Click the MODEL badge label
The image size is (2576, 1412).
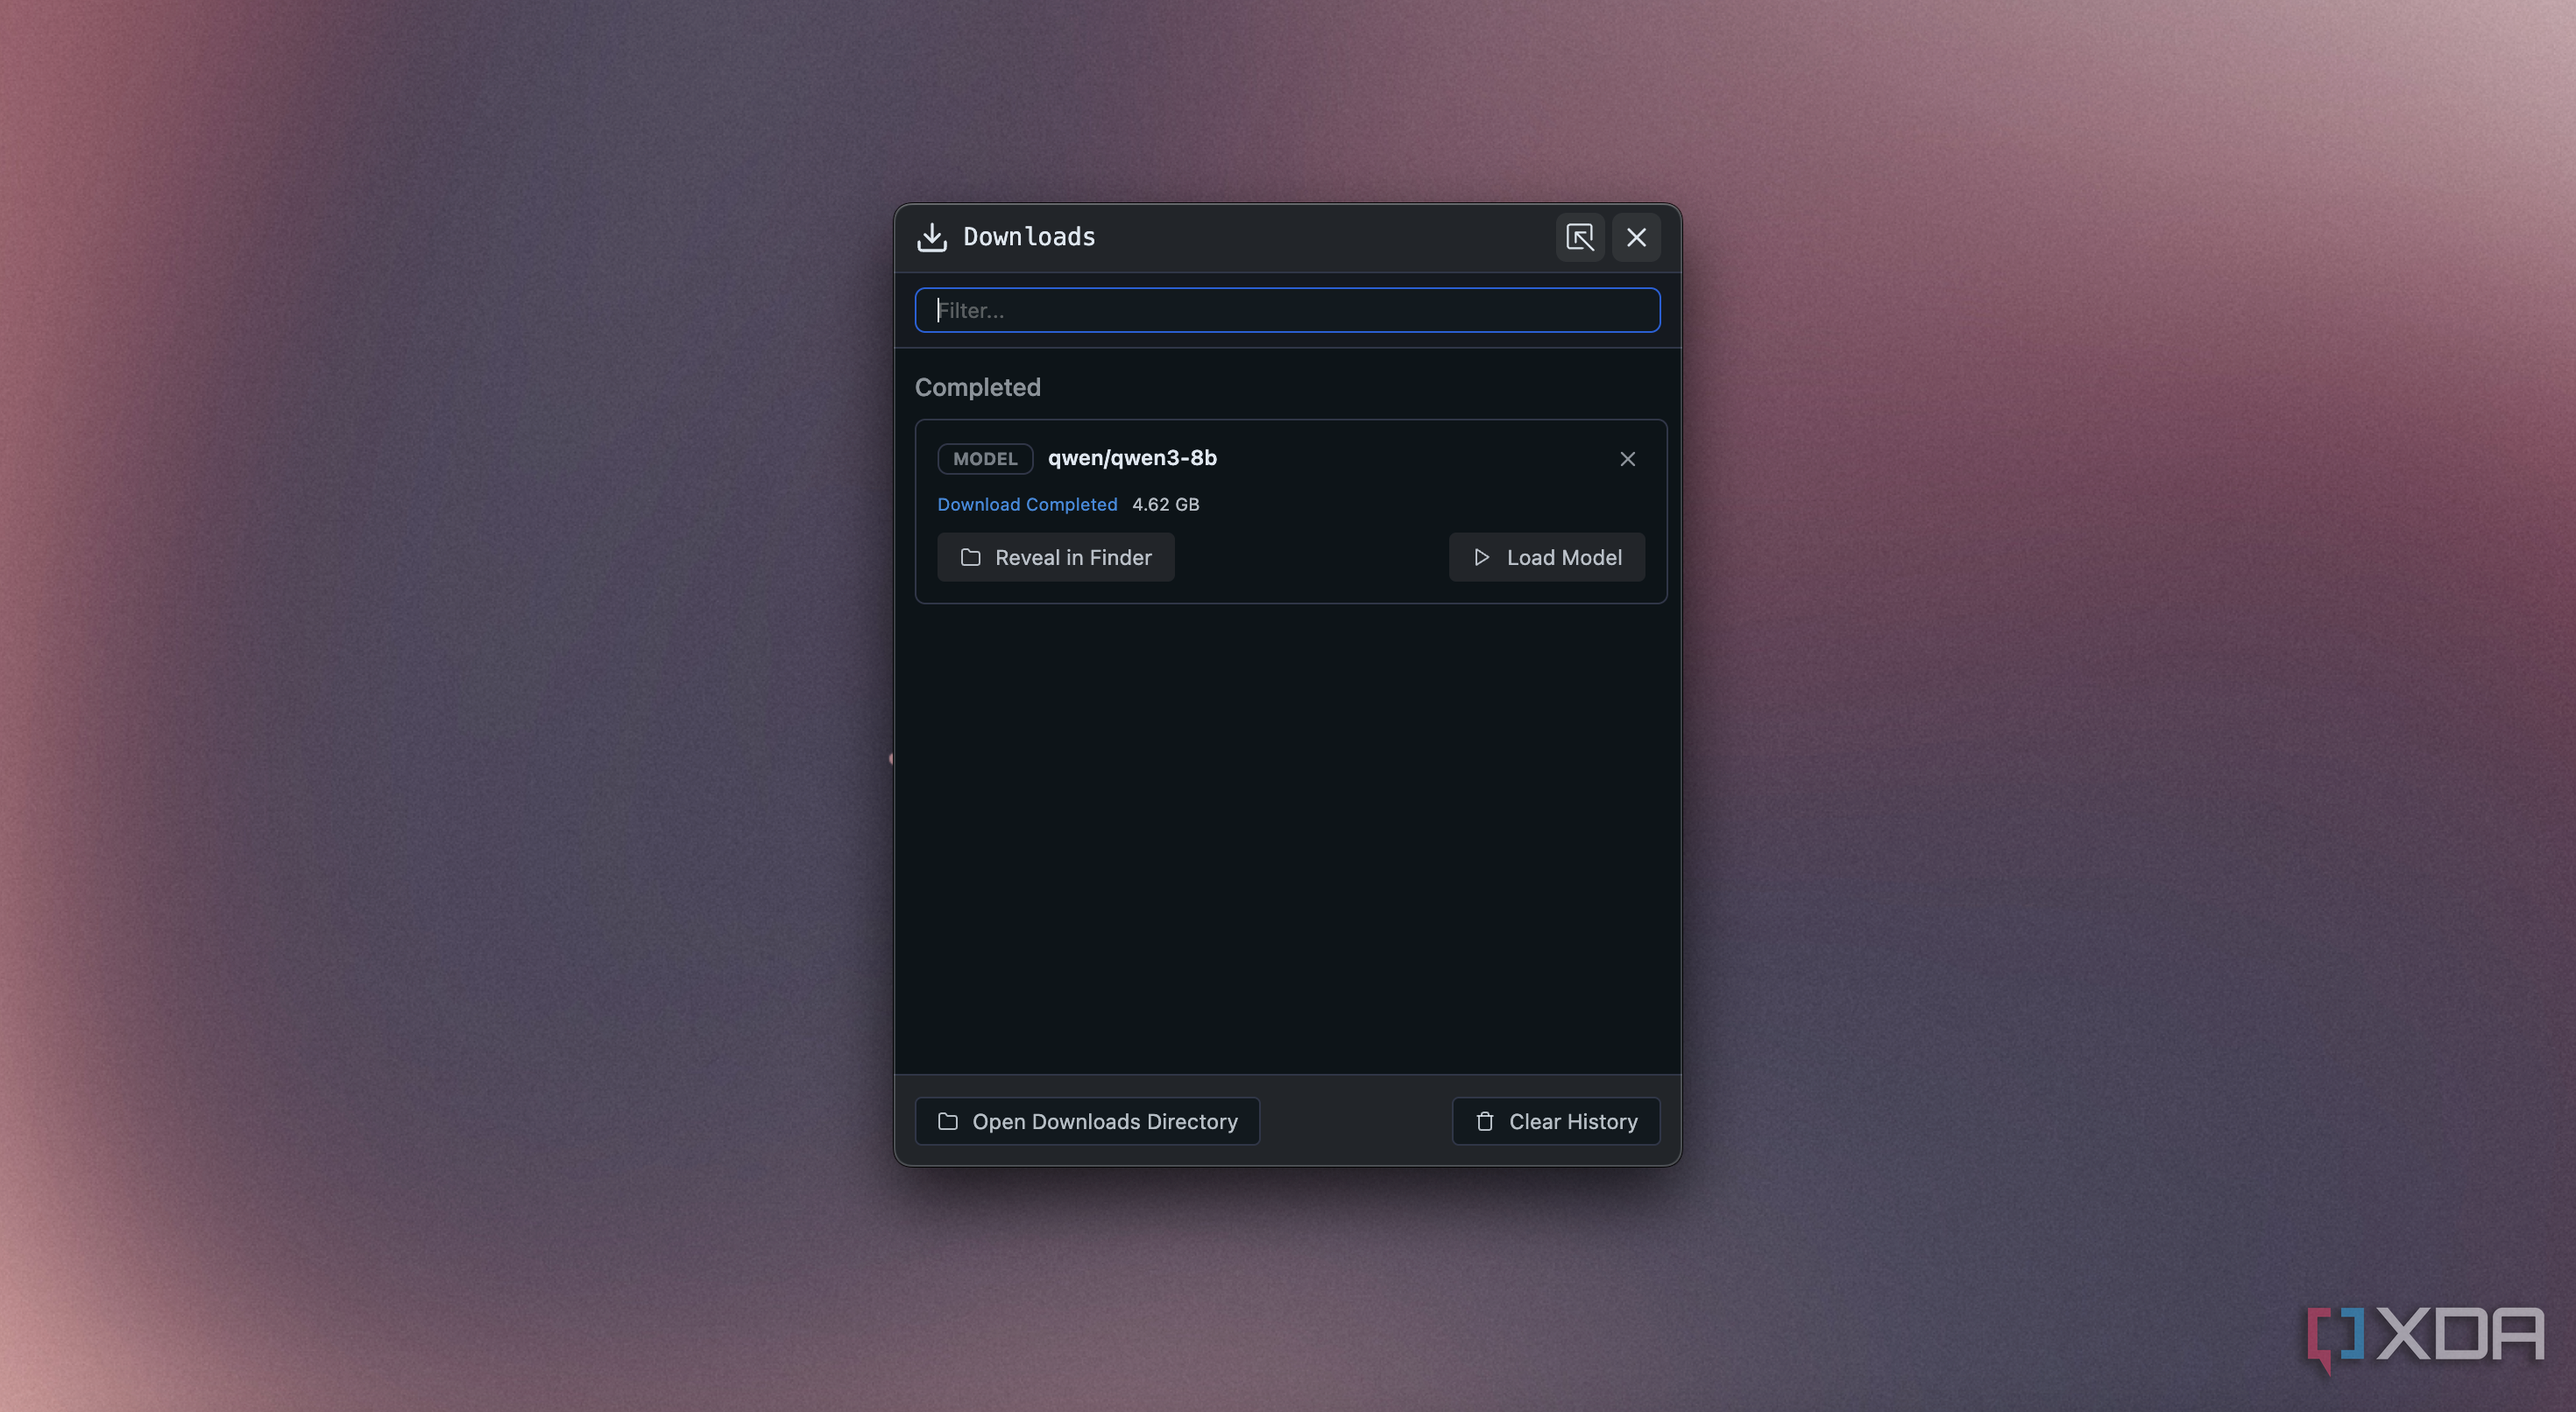[985, 459]
